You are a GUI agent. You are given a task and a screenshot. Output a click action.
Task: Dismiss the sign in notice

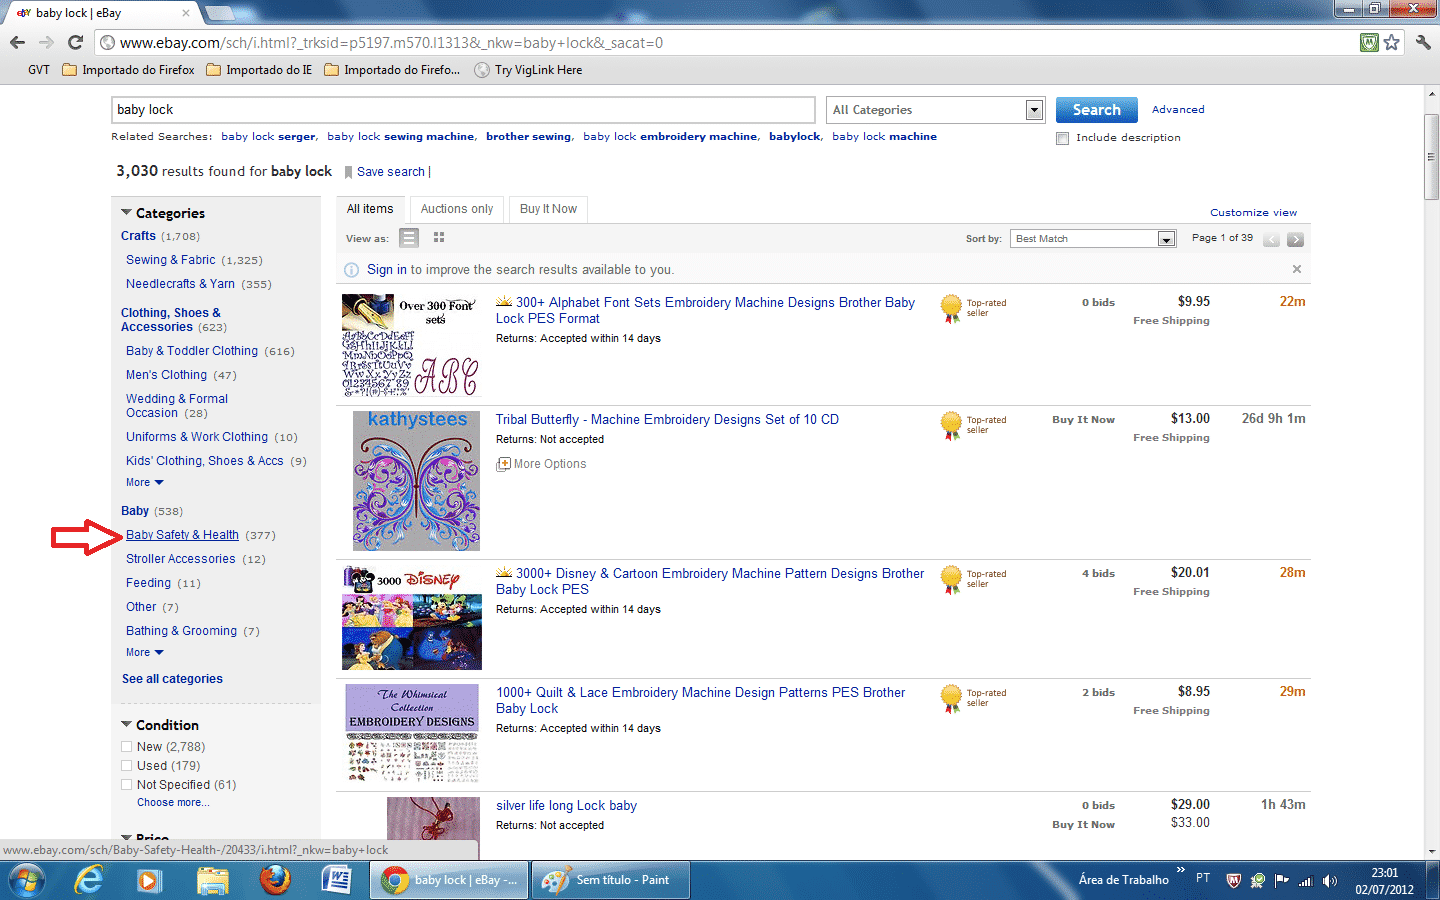(x=1296, y=269)
